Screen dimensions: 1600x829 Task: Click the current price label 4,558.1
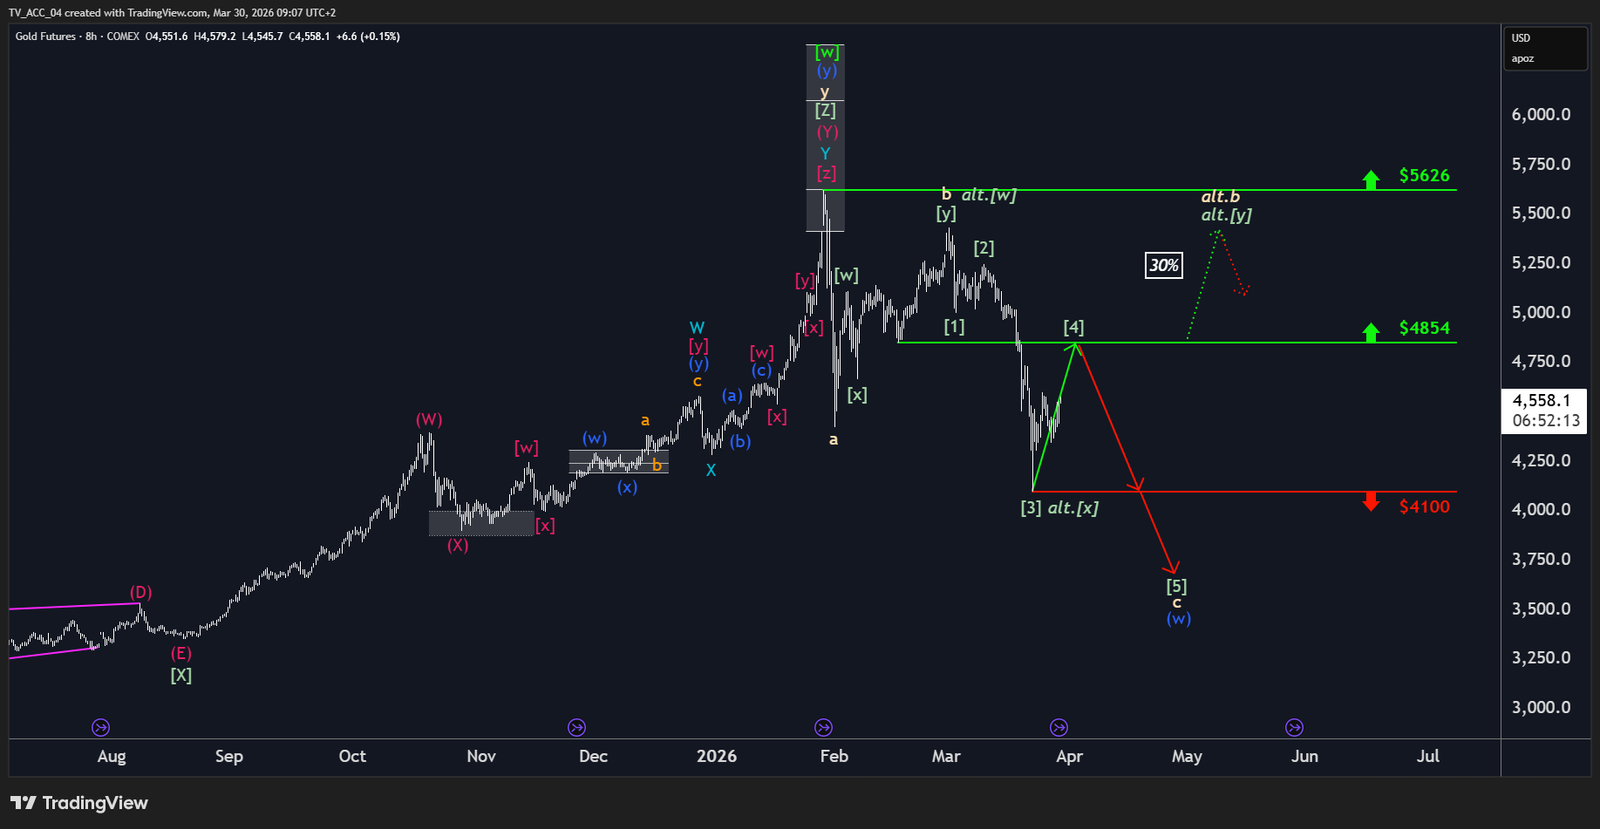[1541, 400]
